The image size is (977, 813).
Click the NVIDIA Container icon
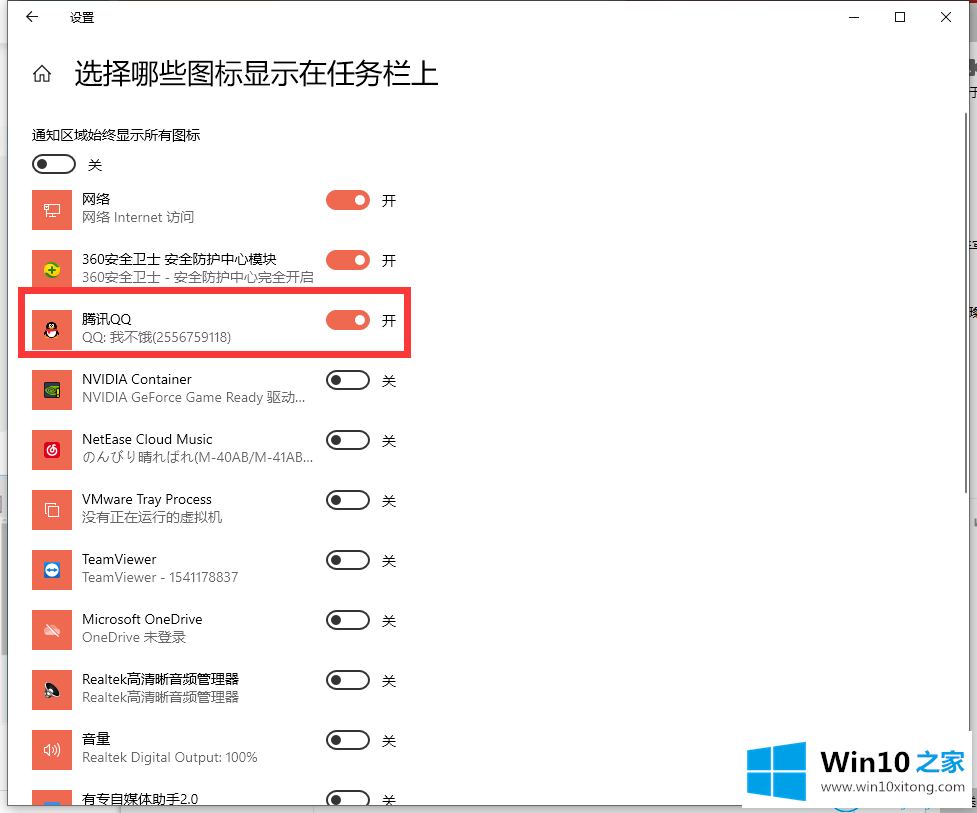[52, 390]
